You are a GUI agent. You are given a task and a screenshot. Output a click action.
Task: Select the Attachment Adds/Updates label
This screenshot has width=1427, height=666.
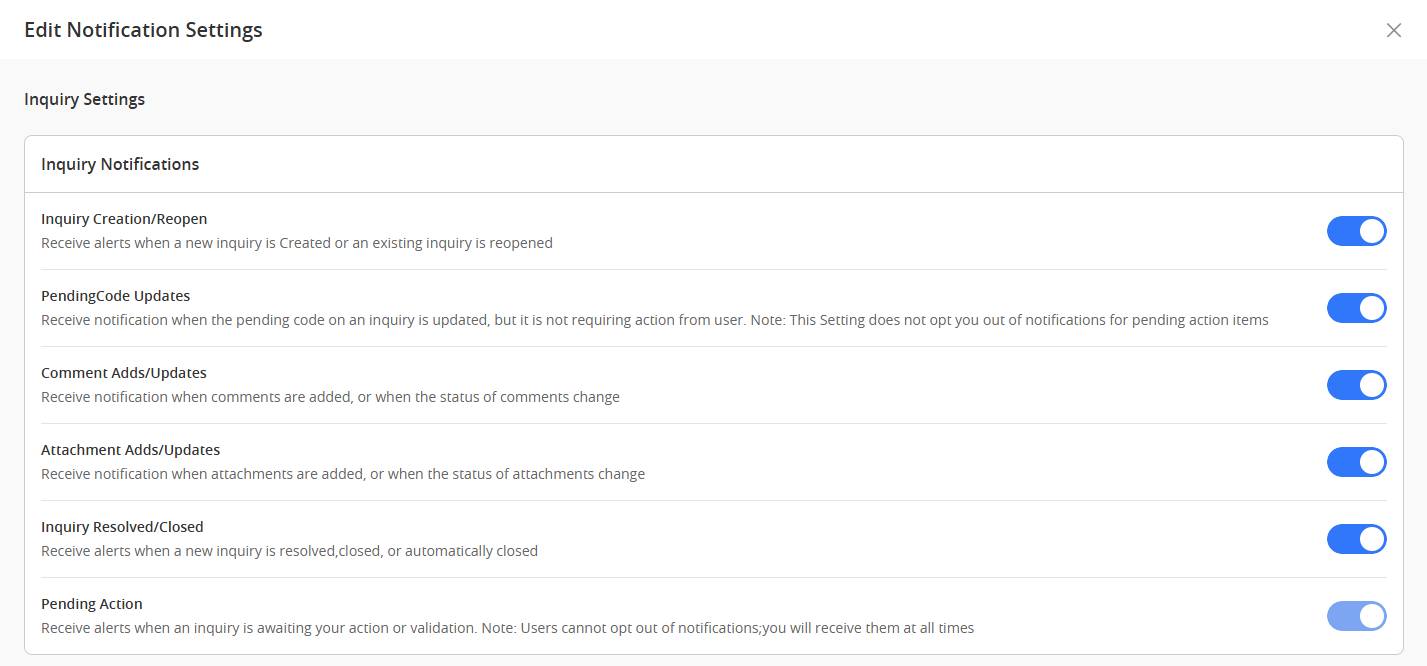point(130,450)
